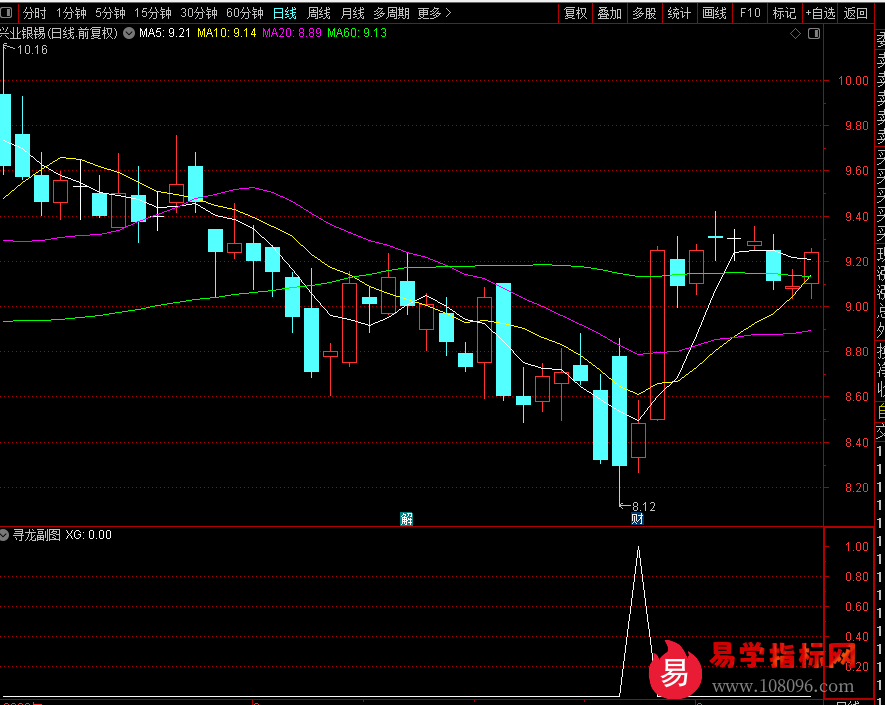Add stock with +自选

820,13
